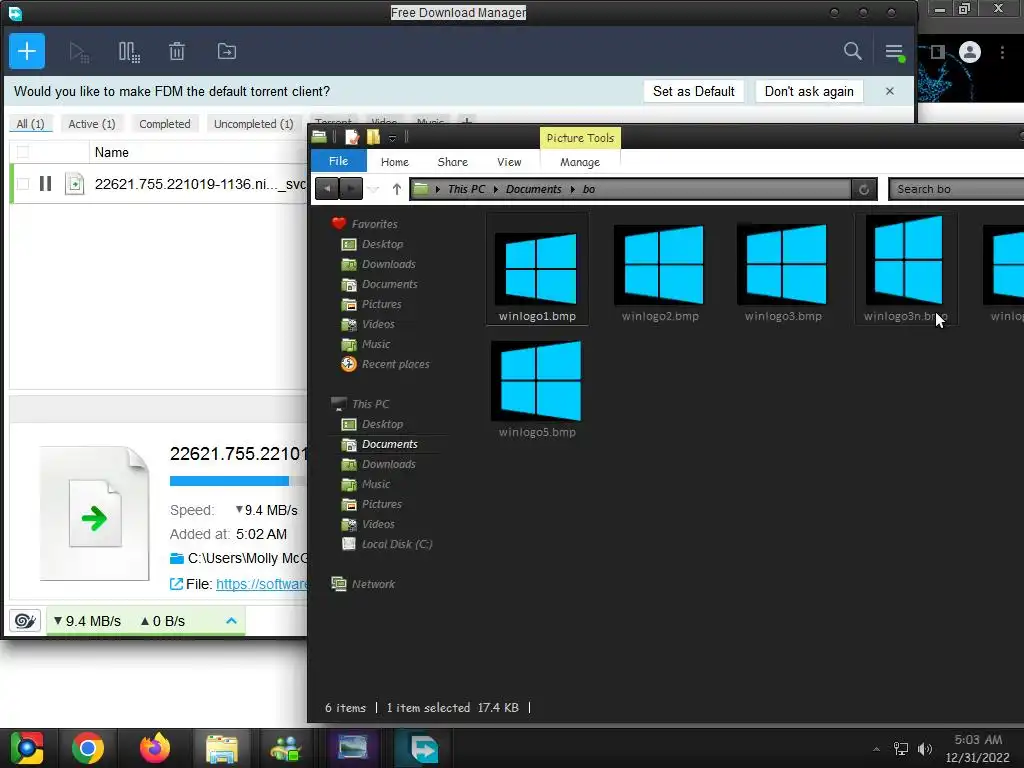Image resolution: width=1024 pixels, height=768 pixels.
Task: Click the Search bo input field
Action: pos(956,189)
